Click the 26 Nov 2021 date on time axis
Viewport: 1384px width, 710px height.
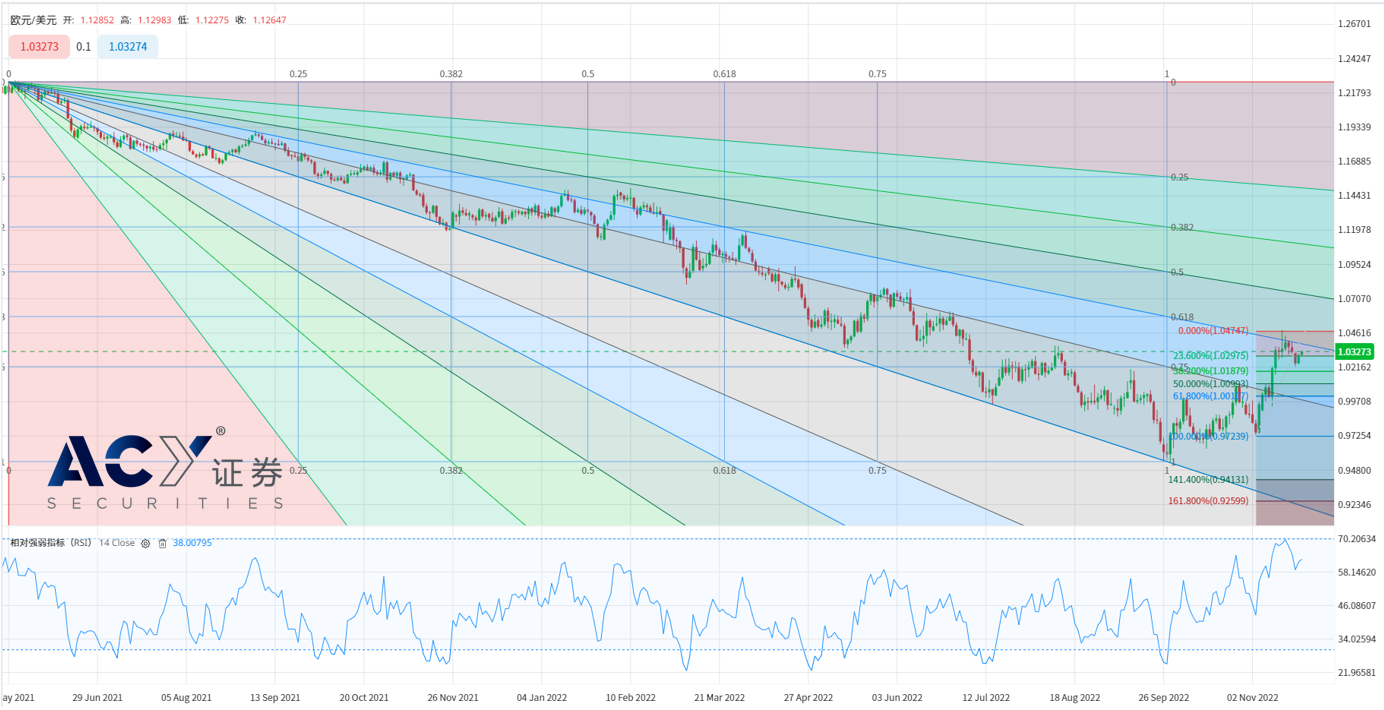point(452,697)
